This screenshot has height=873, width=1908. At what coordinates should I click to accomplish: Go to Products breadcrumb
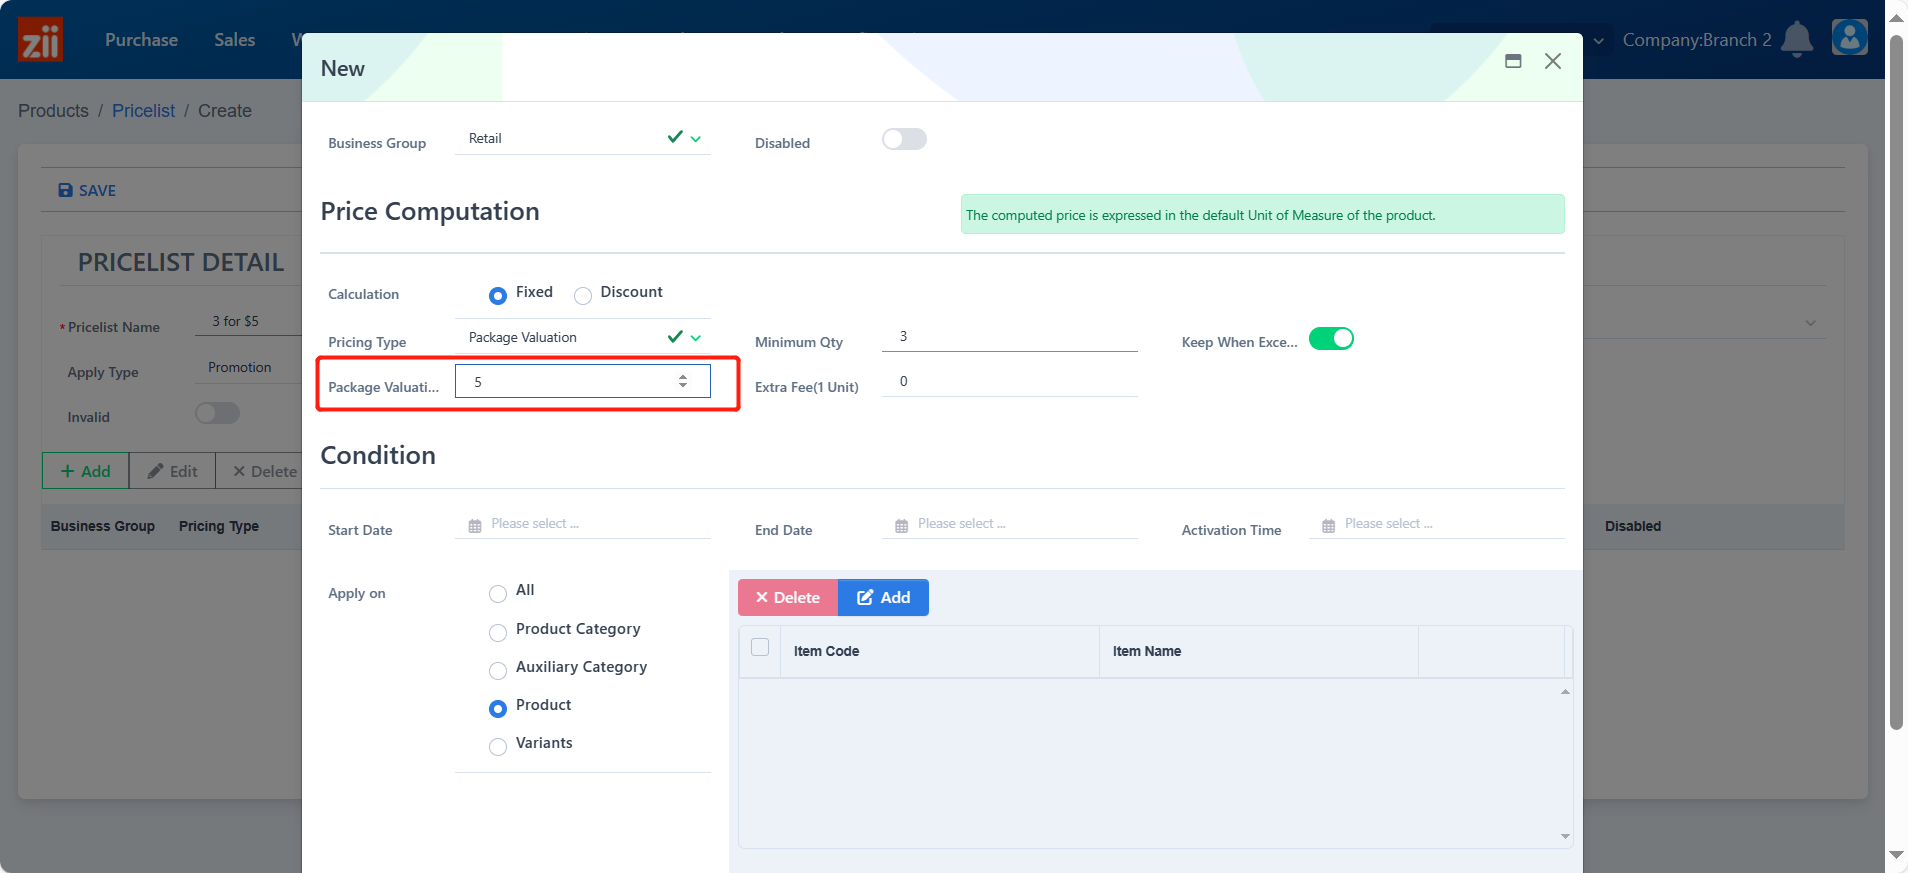coord(53,111)
